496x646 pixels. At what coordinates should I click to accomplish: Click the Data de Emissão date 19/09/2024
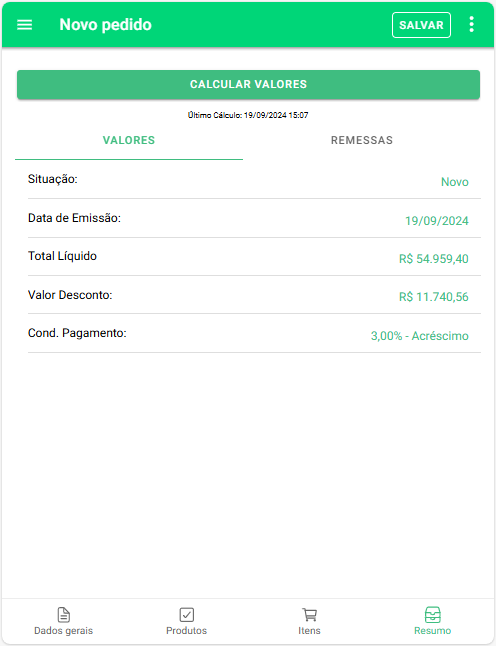coord(437,221)
